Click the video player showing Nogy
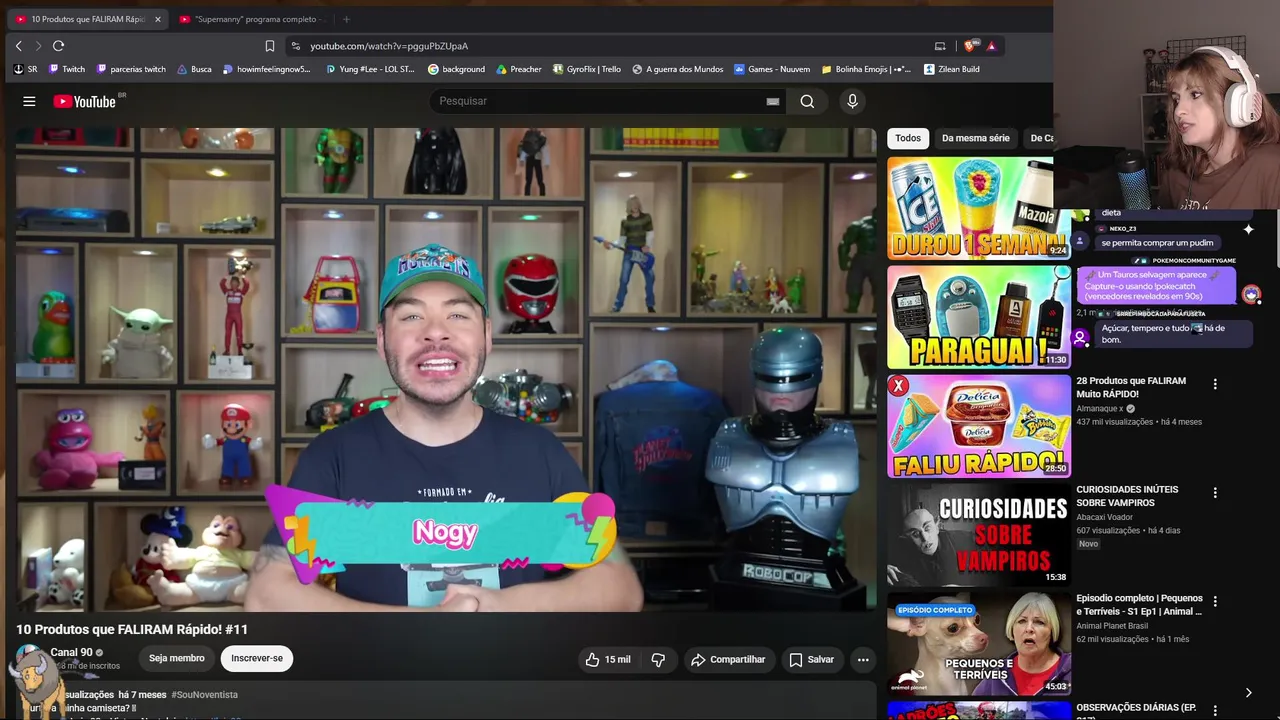The image size is (1280, 720). [446, 369]
